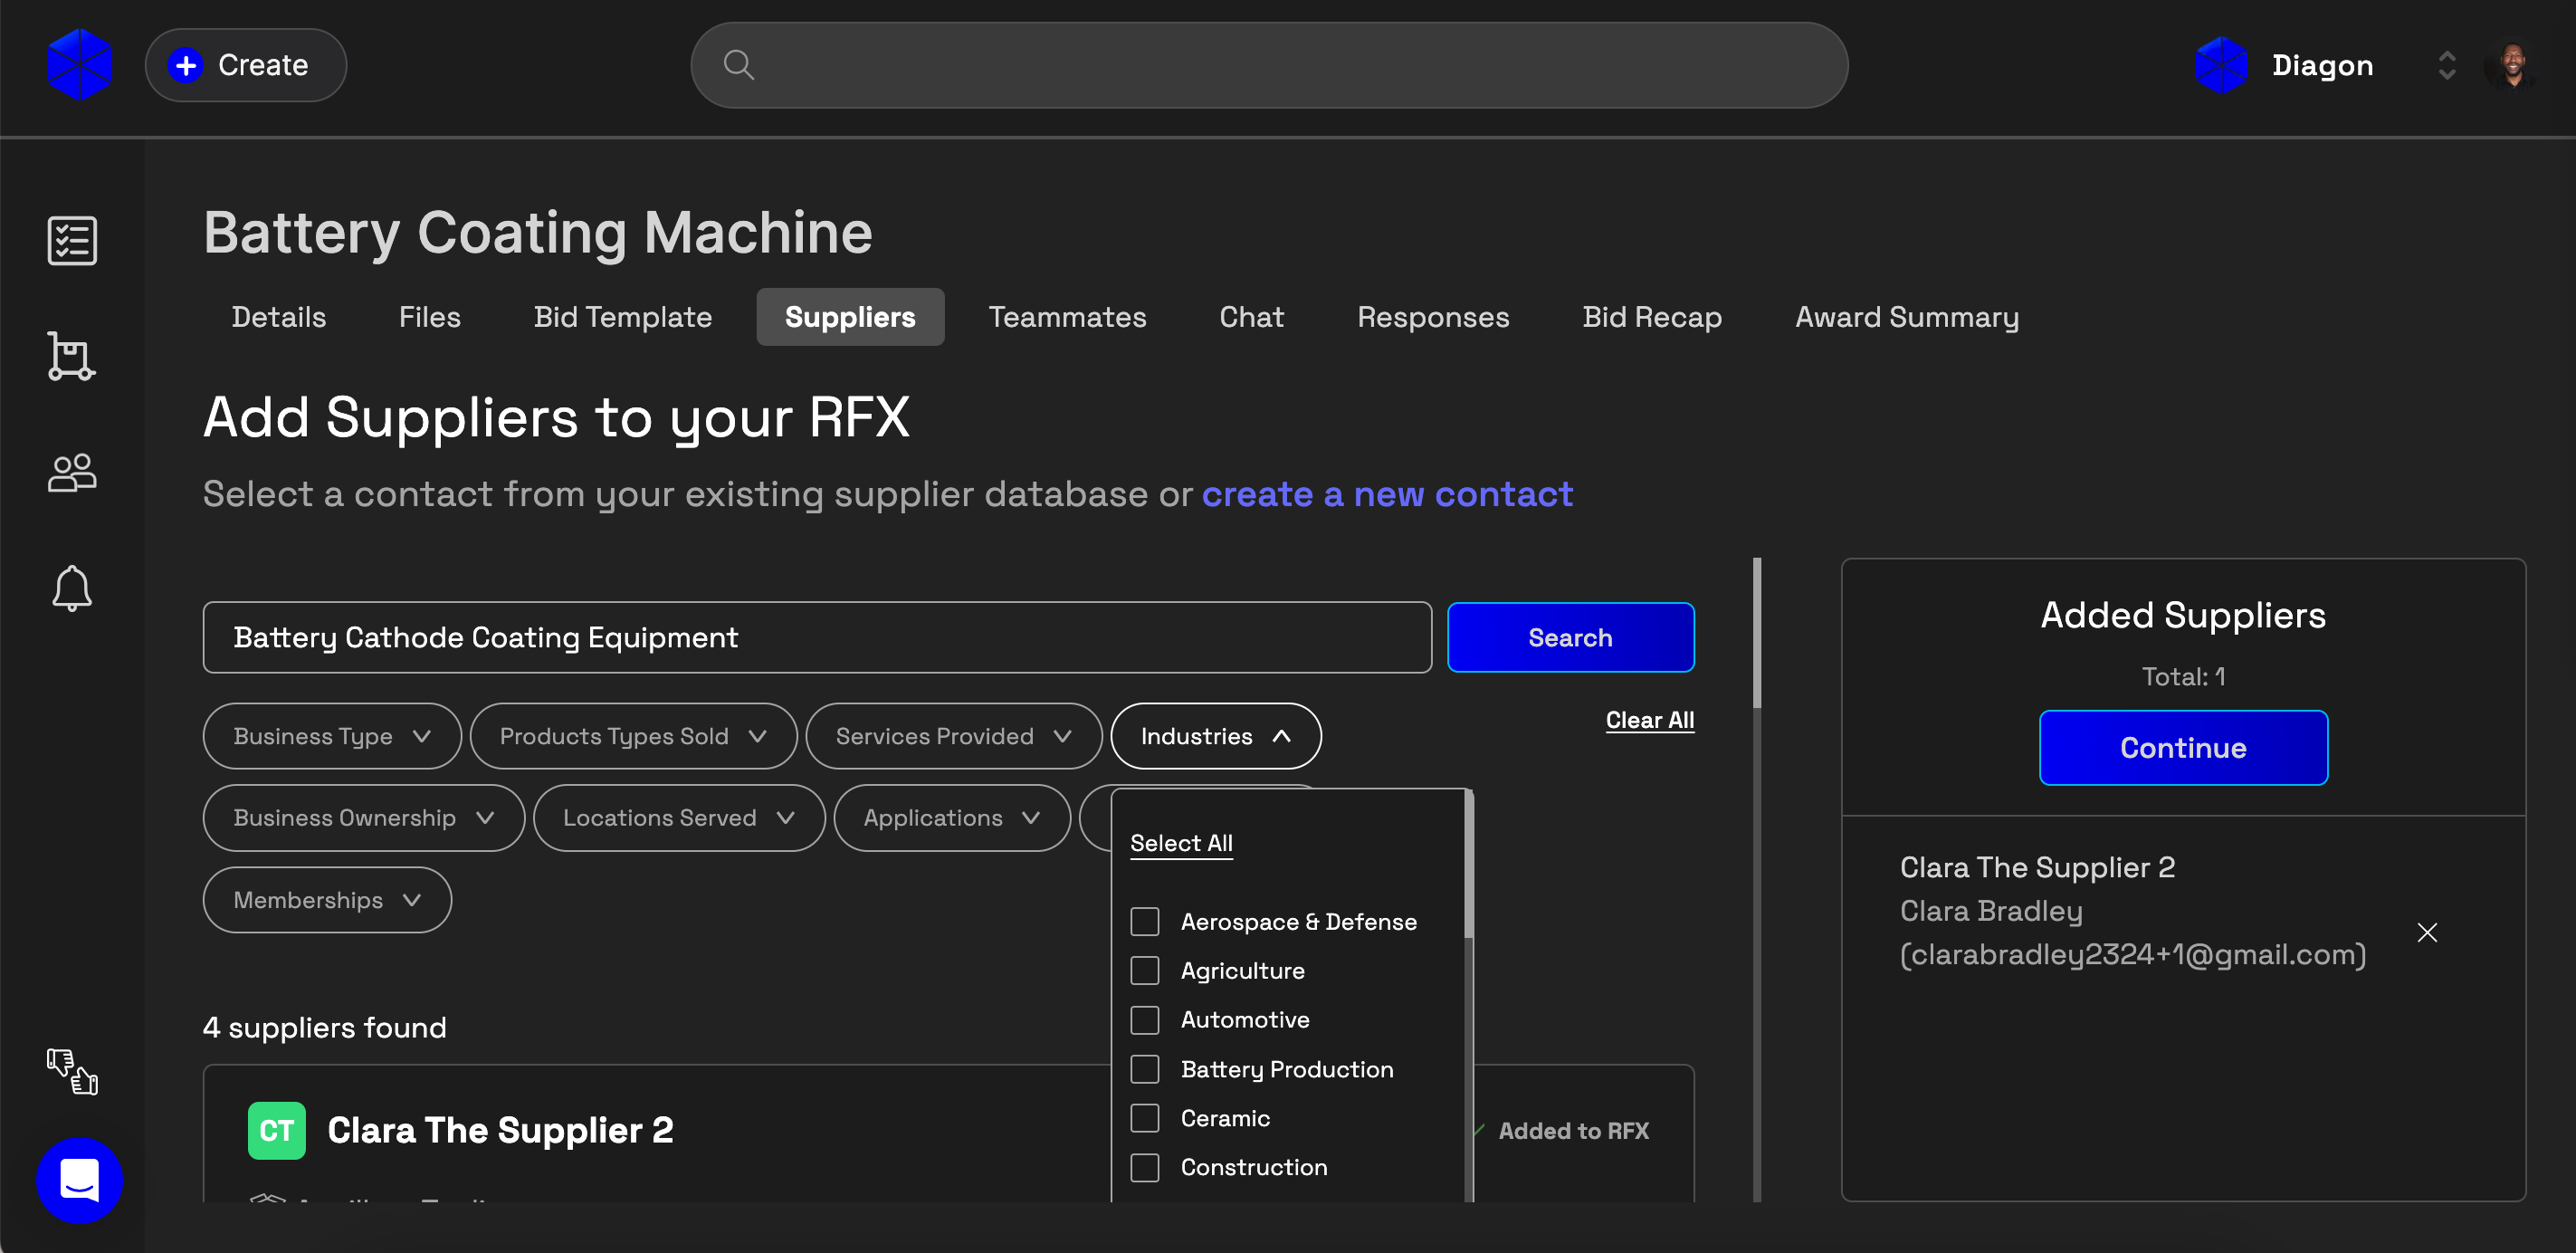The height and width of the screenshot is (1253, 2576).
Task: Open the contacts people icon
Action: coord(72,472)
